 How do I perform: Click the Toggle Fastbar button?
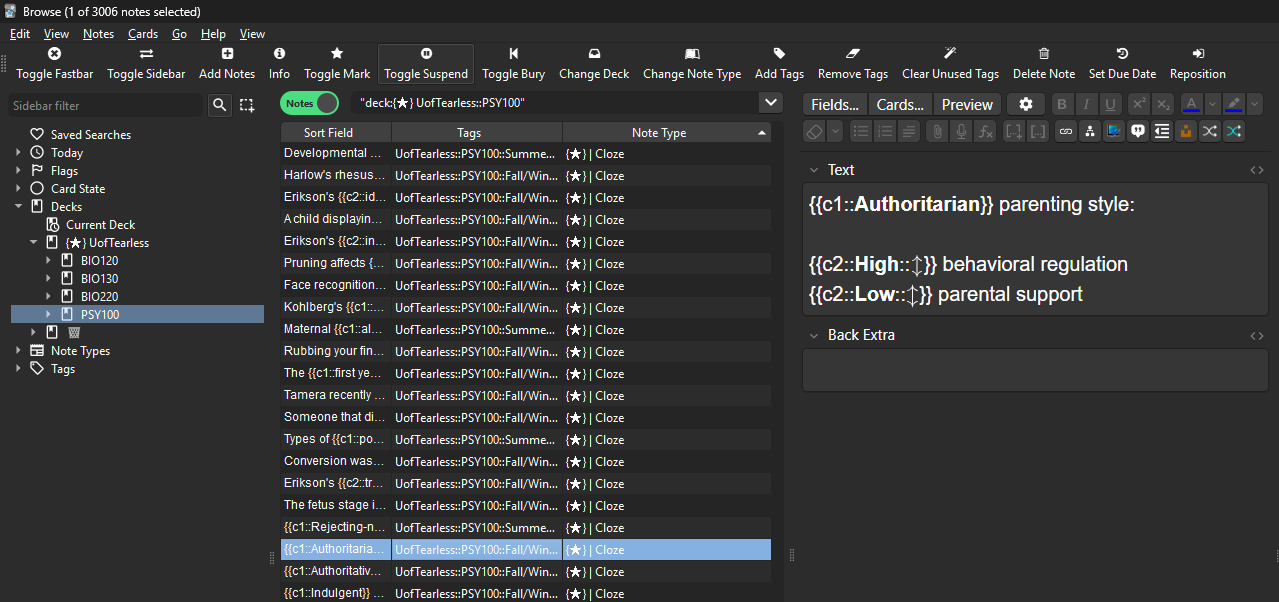(55, 63)
